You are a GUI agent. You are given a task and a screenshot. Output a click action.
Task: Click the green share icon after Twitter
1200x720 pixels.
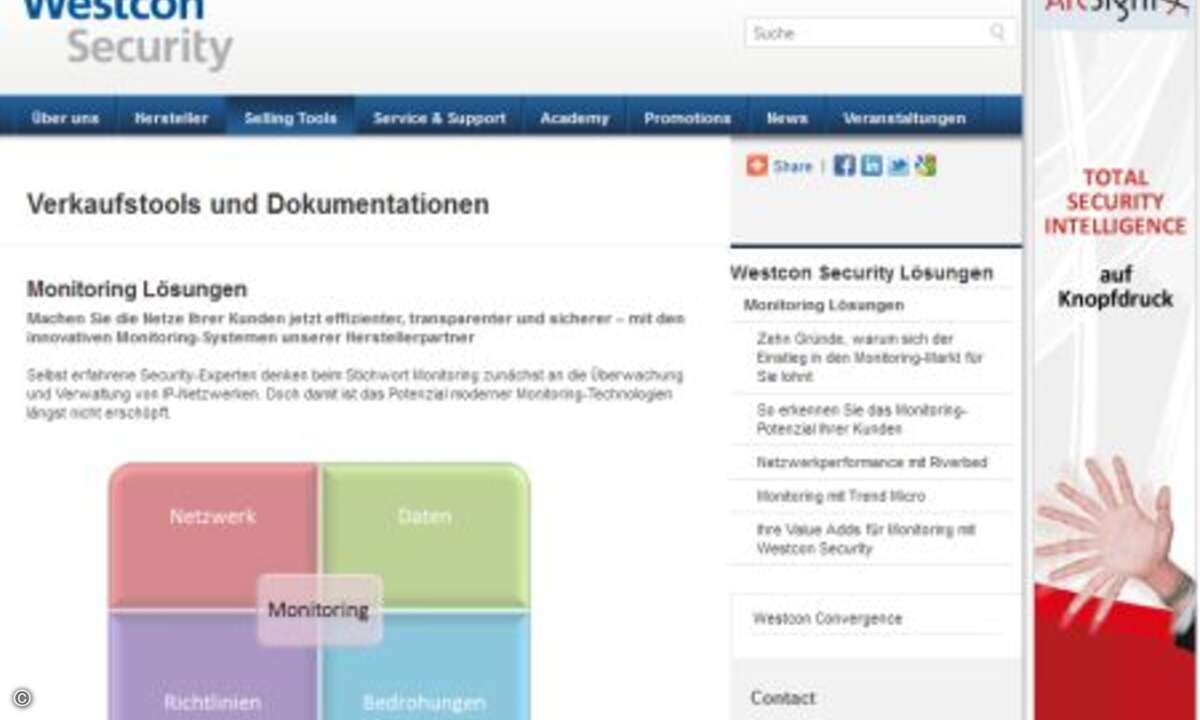(x=926, y=166)
